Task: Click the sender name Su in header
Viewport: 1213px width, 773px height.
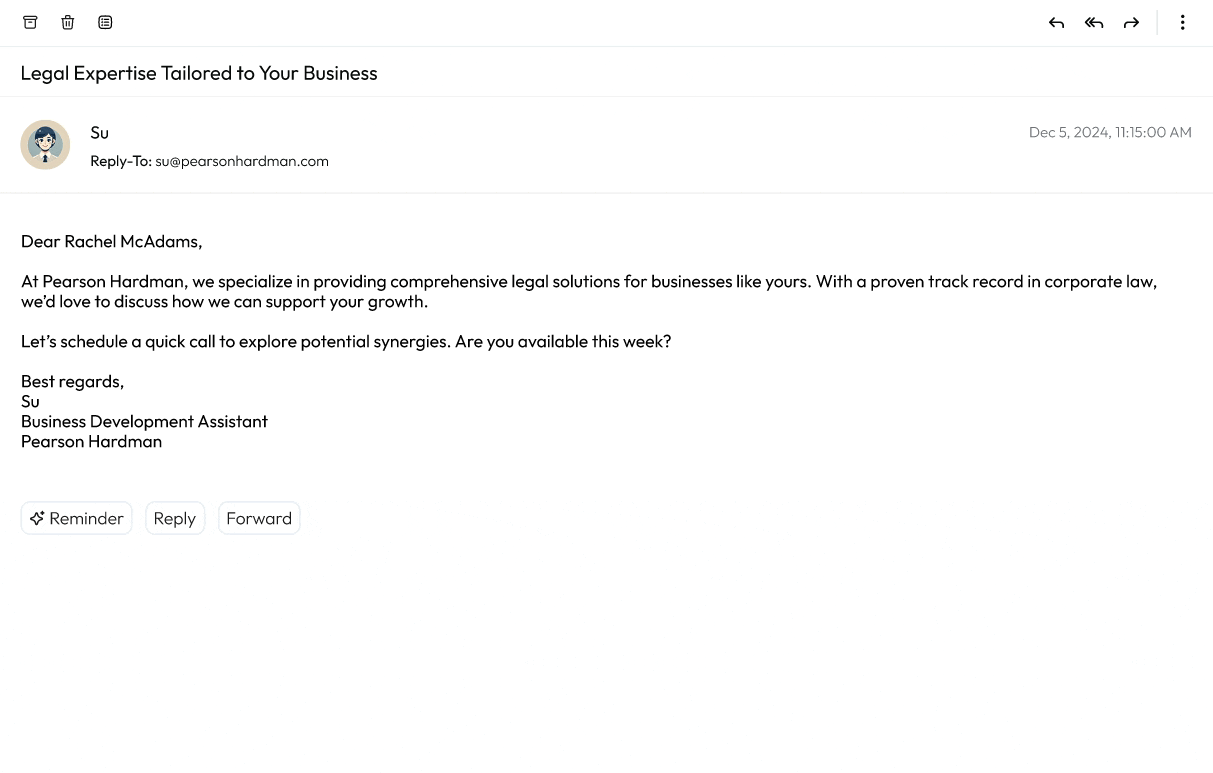Action: pos(99,133)
